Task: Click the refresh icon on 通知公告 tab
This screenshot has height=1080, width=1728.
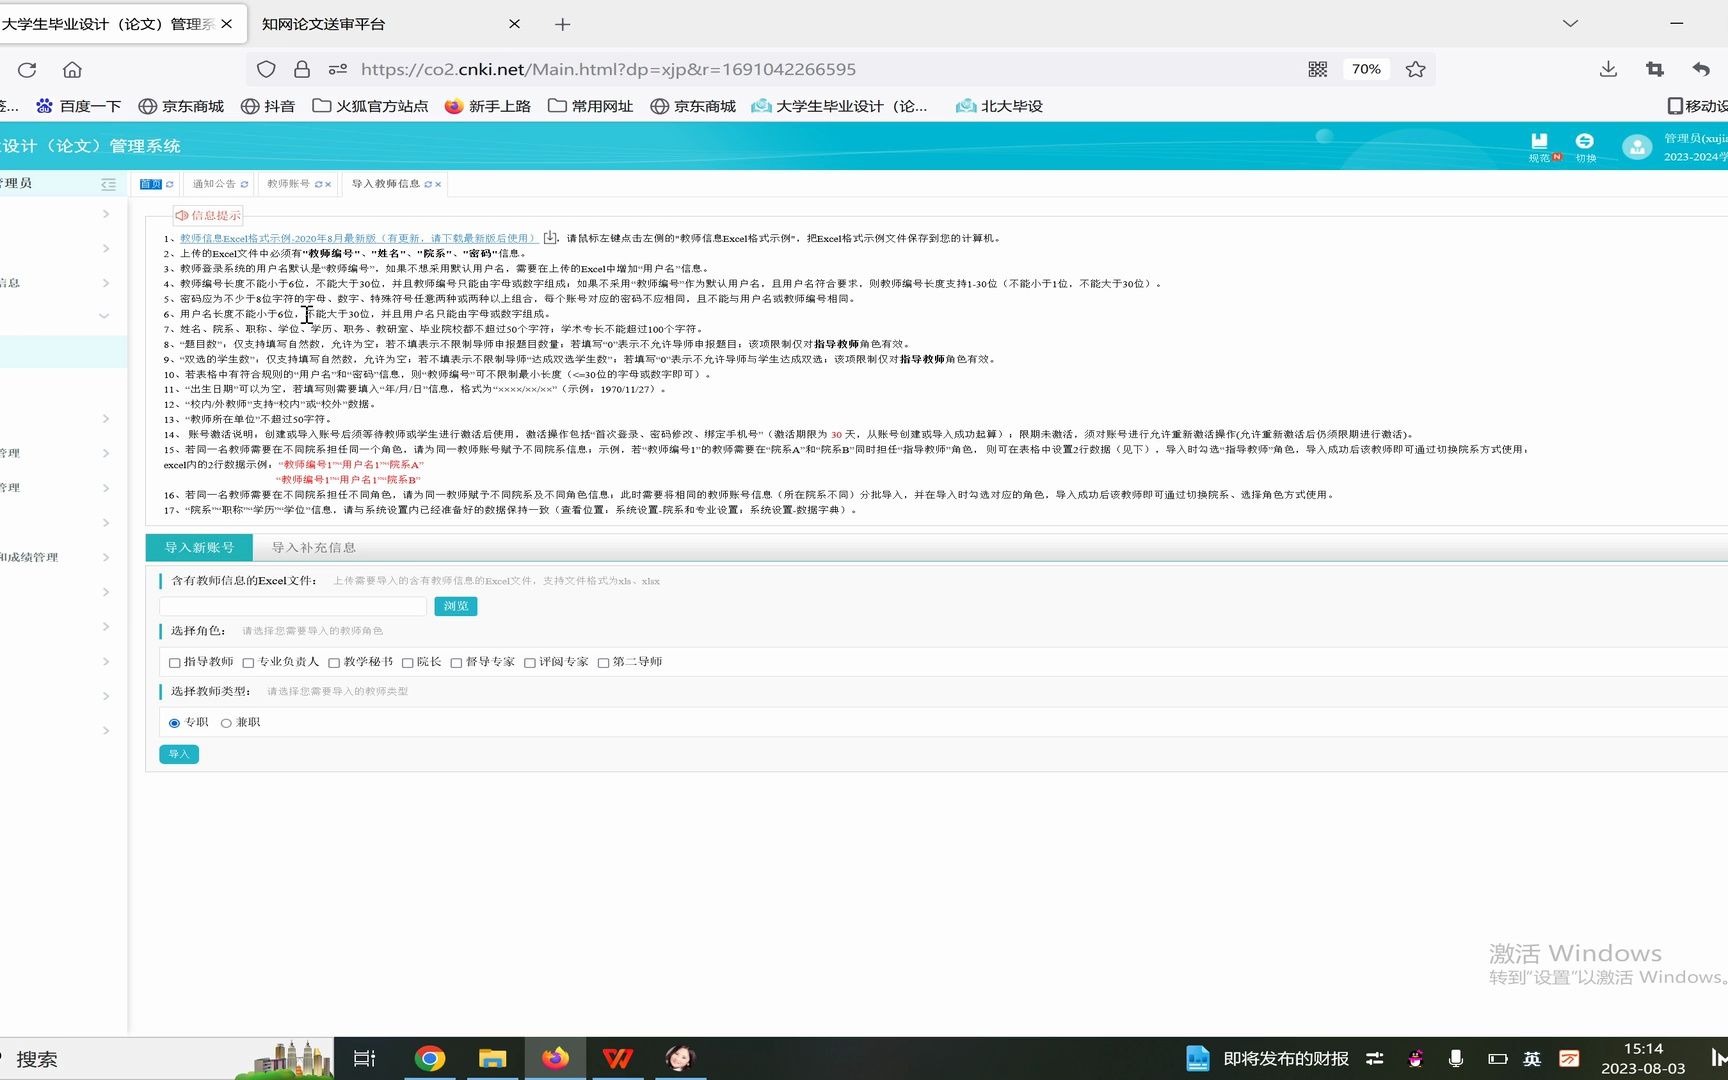Action: [243, 184]
